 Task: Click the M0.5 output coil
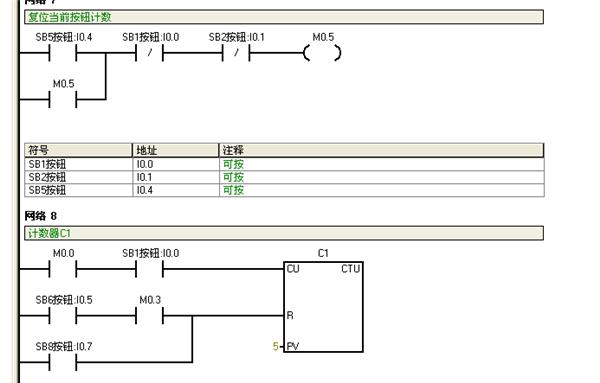tap(322, 53)
